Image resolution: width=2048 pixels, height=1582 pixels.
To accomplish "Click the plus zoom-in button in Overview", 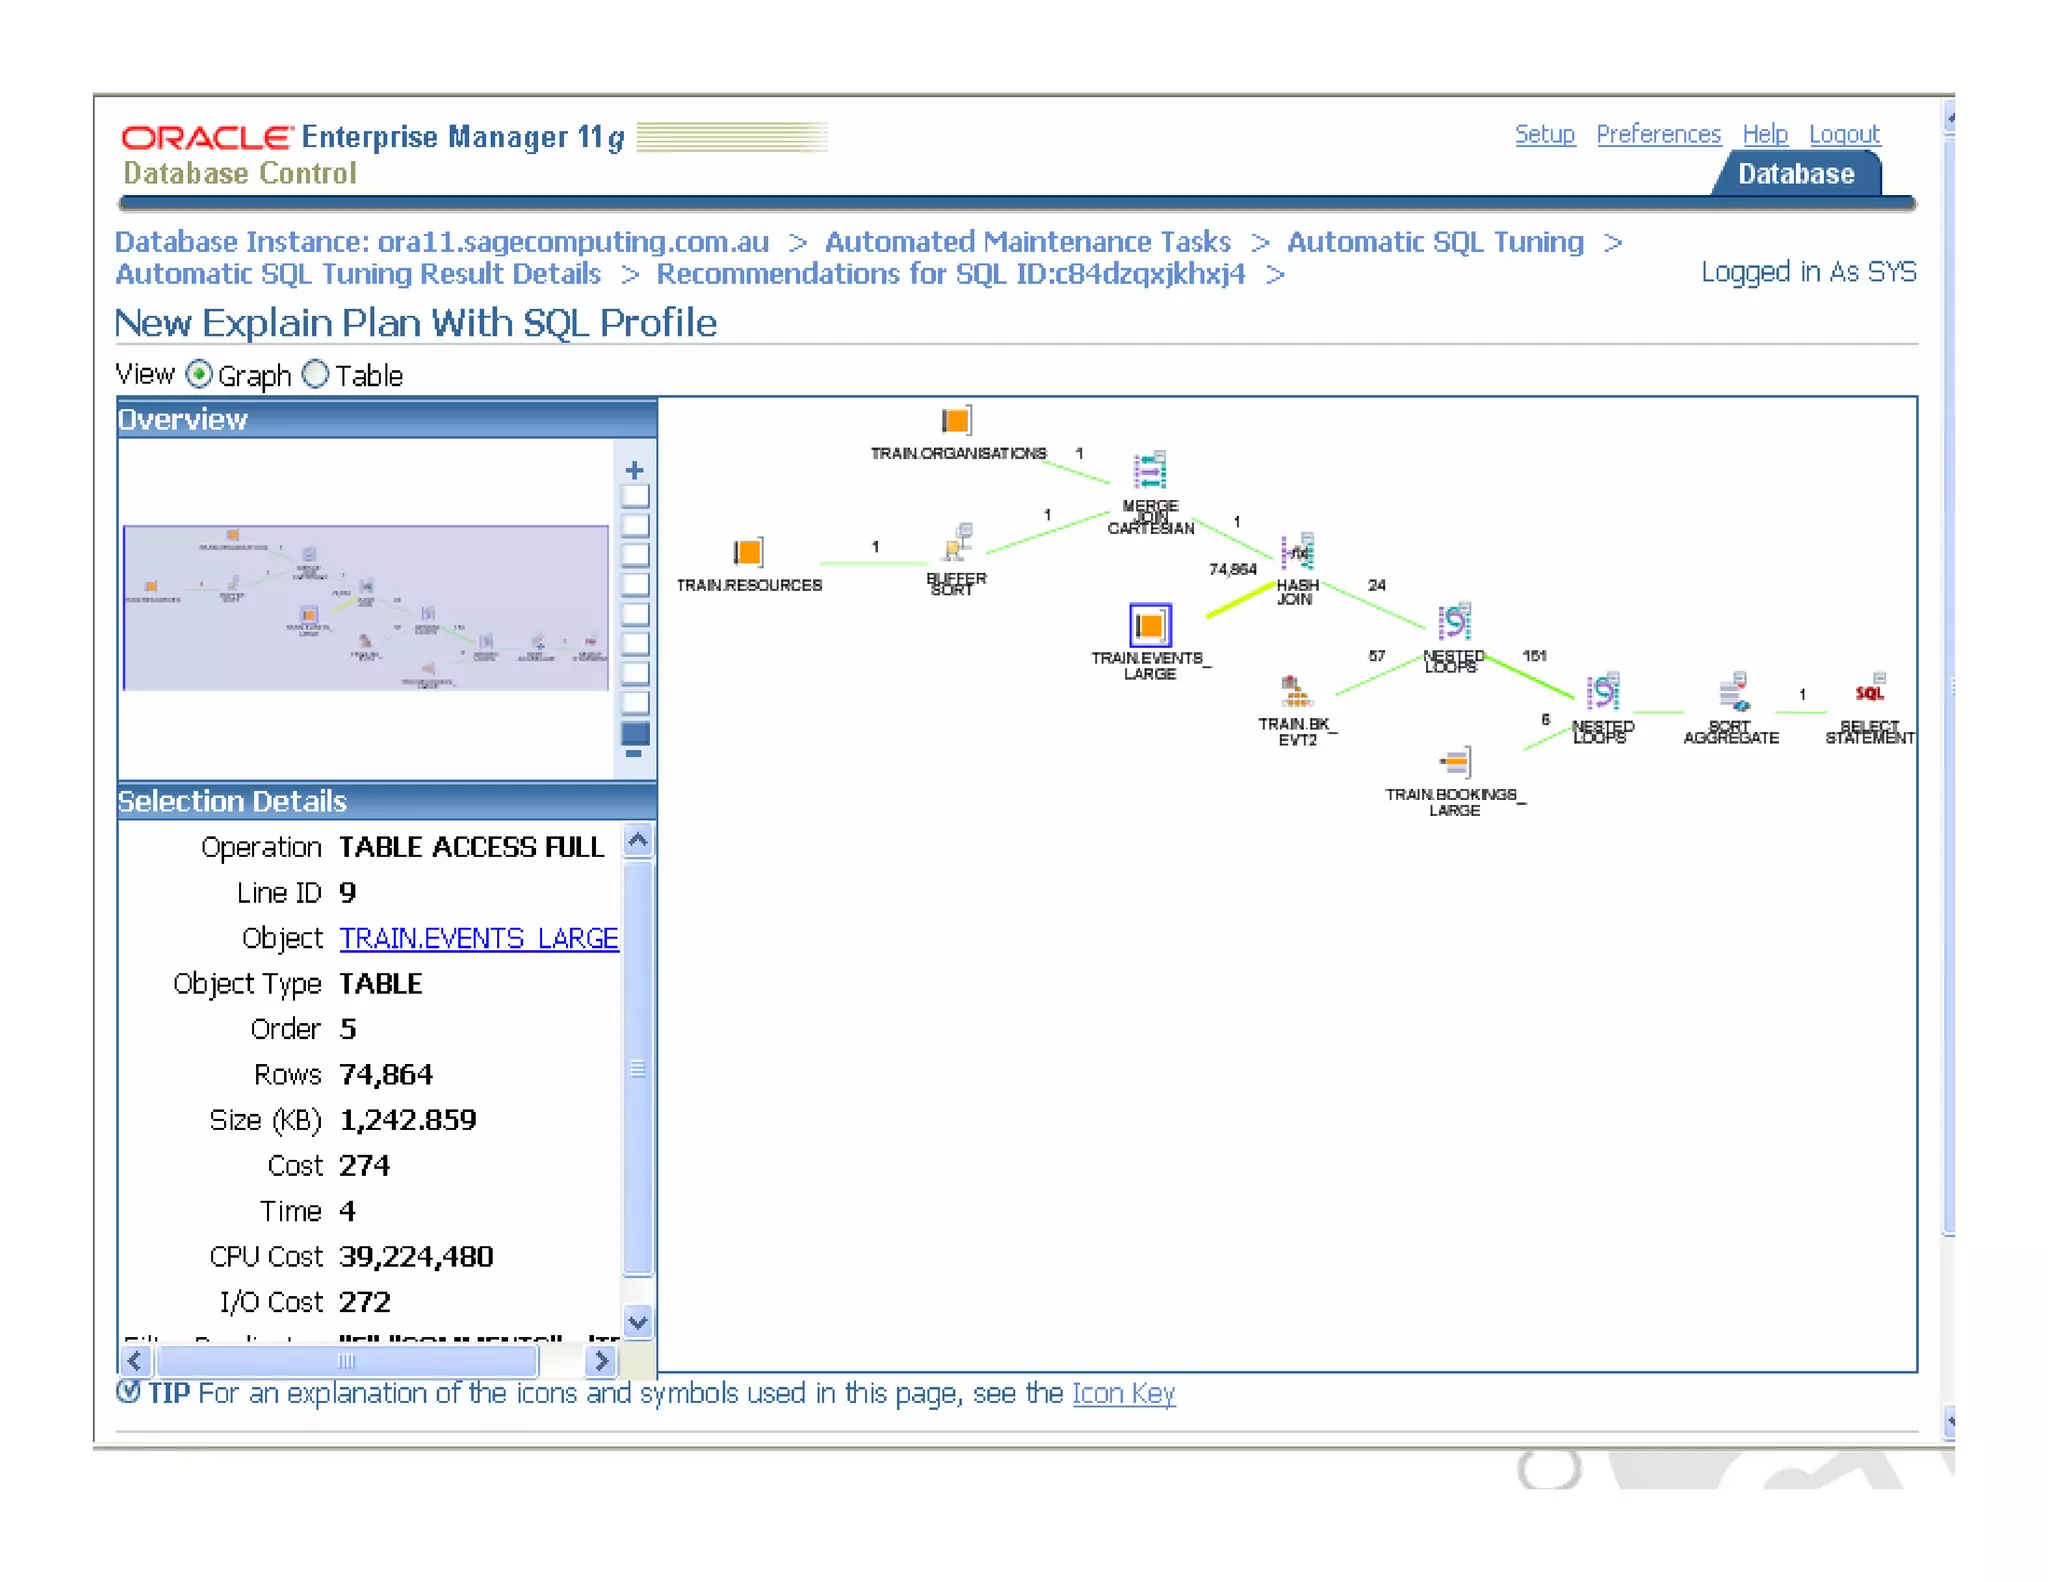I will coord(634,470).
